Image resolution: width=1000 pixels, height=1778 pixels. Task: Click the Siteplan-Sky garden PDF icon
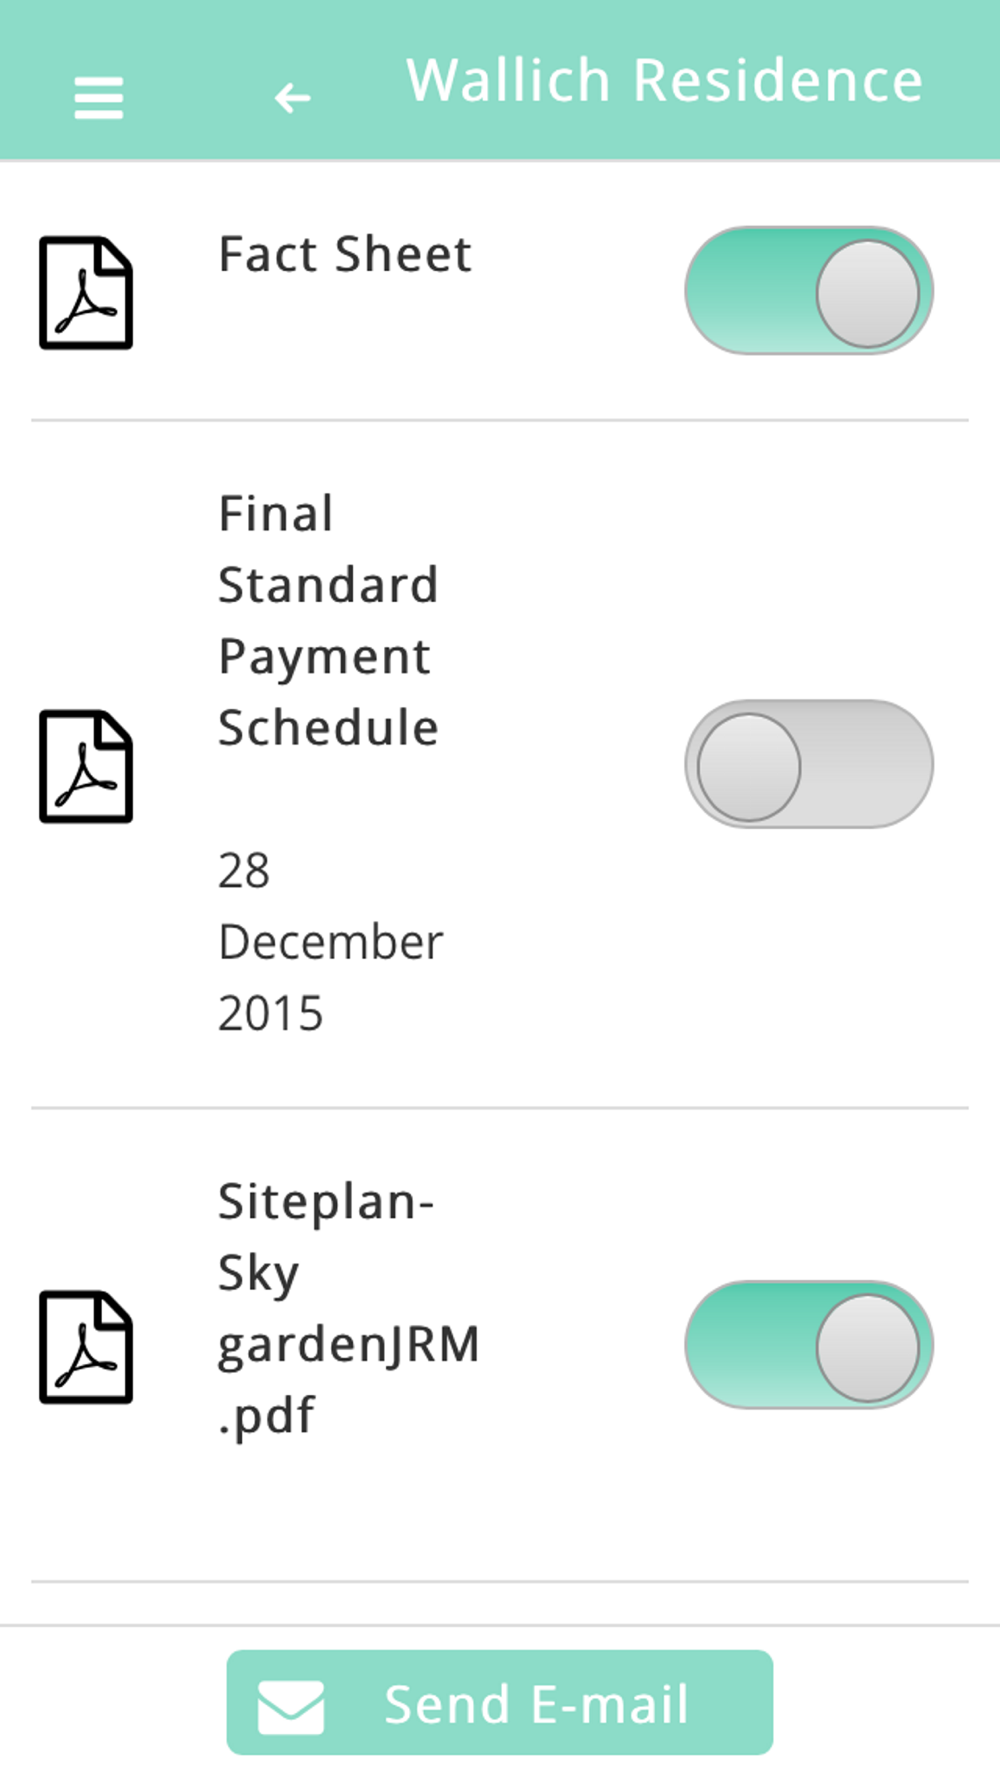click(x=86, y=1347)
